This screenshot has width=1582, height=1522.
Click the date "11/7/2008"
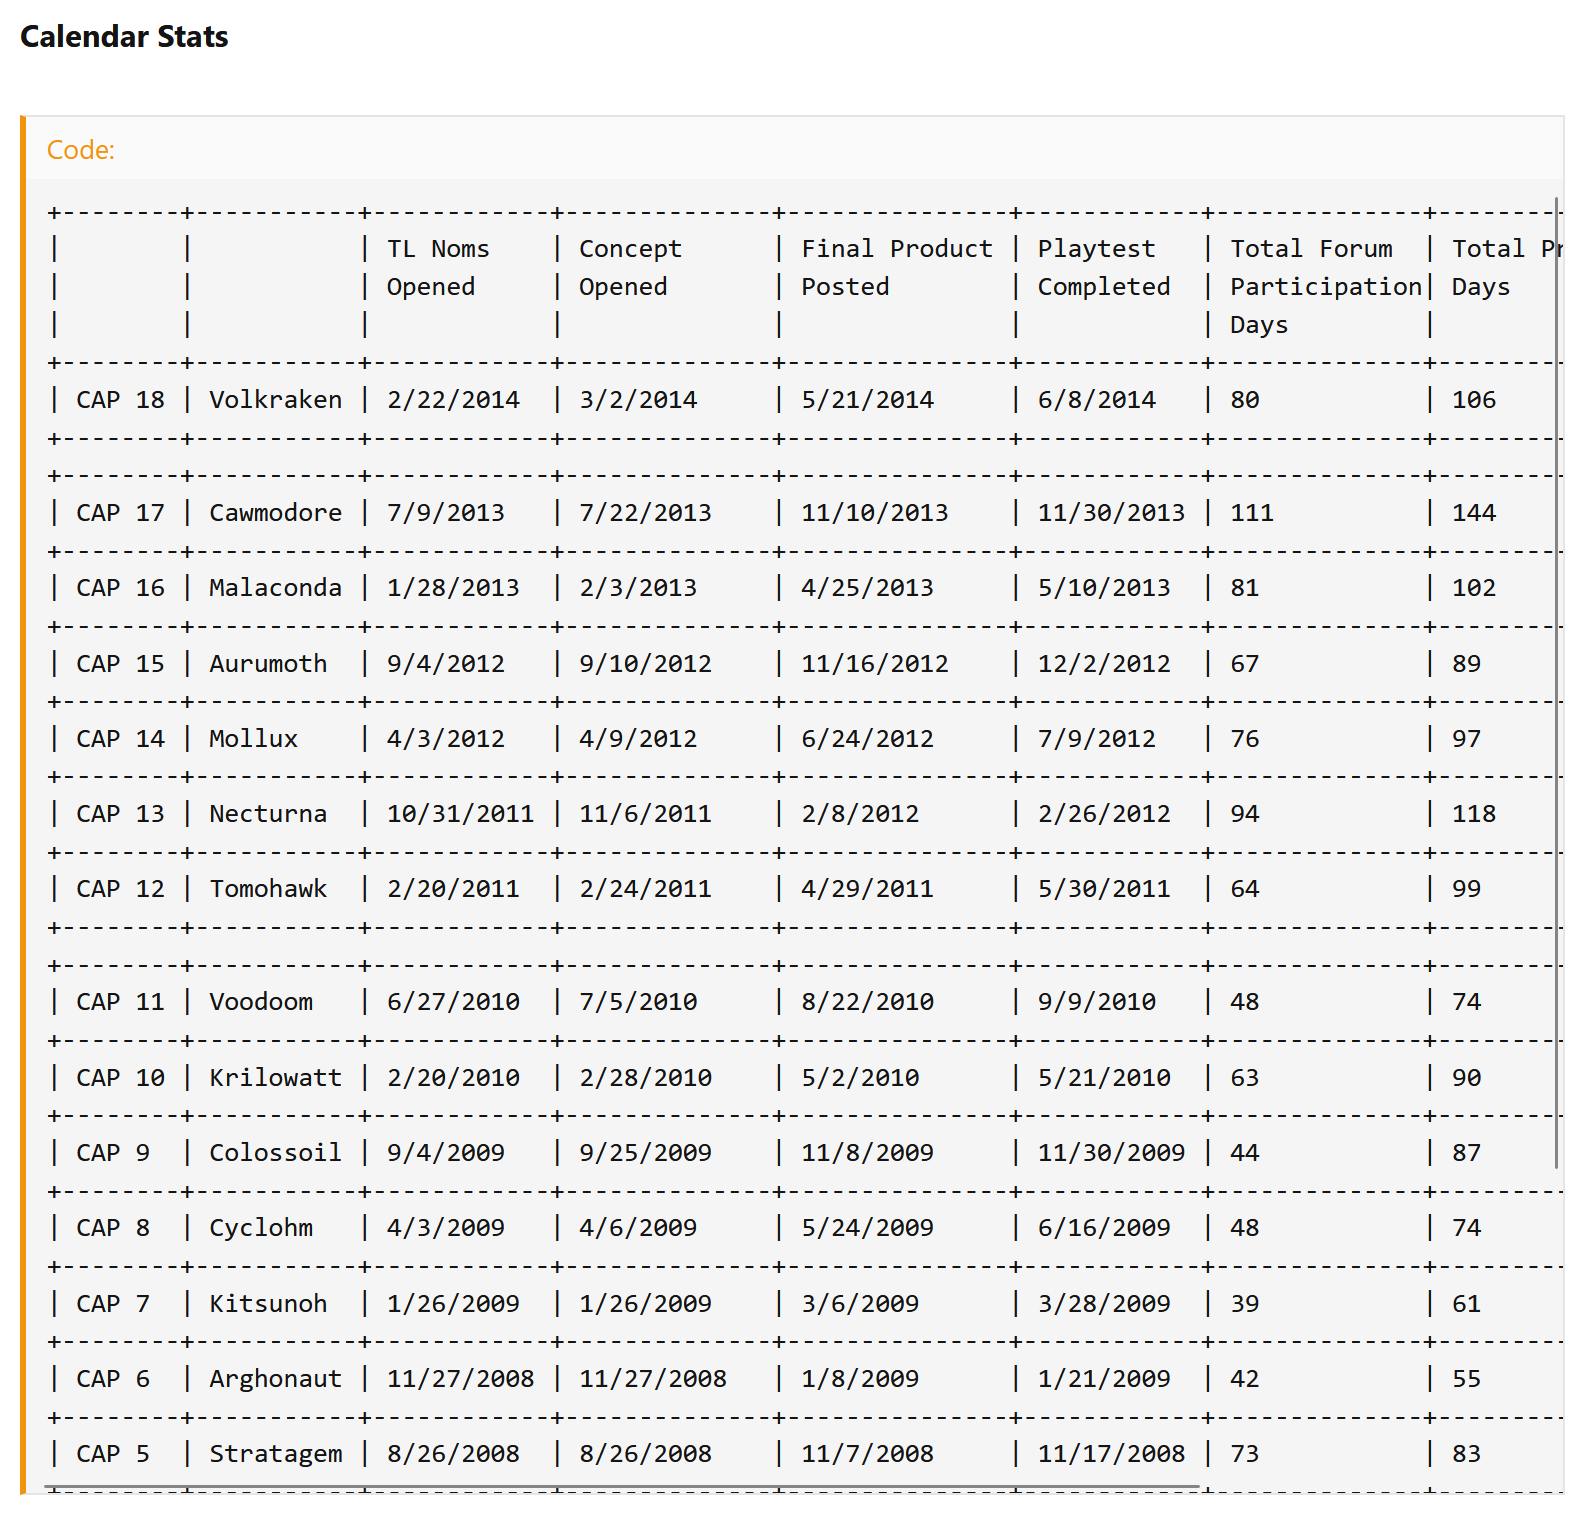click(867, 1454)
